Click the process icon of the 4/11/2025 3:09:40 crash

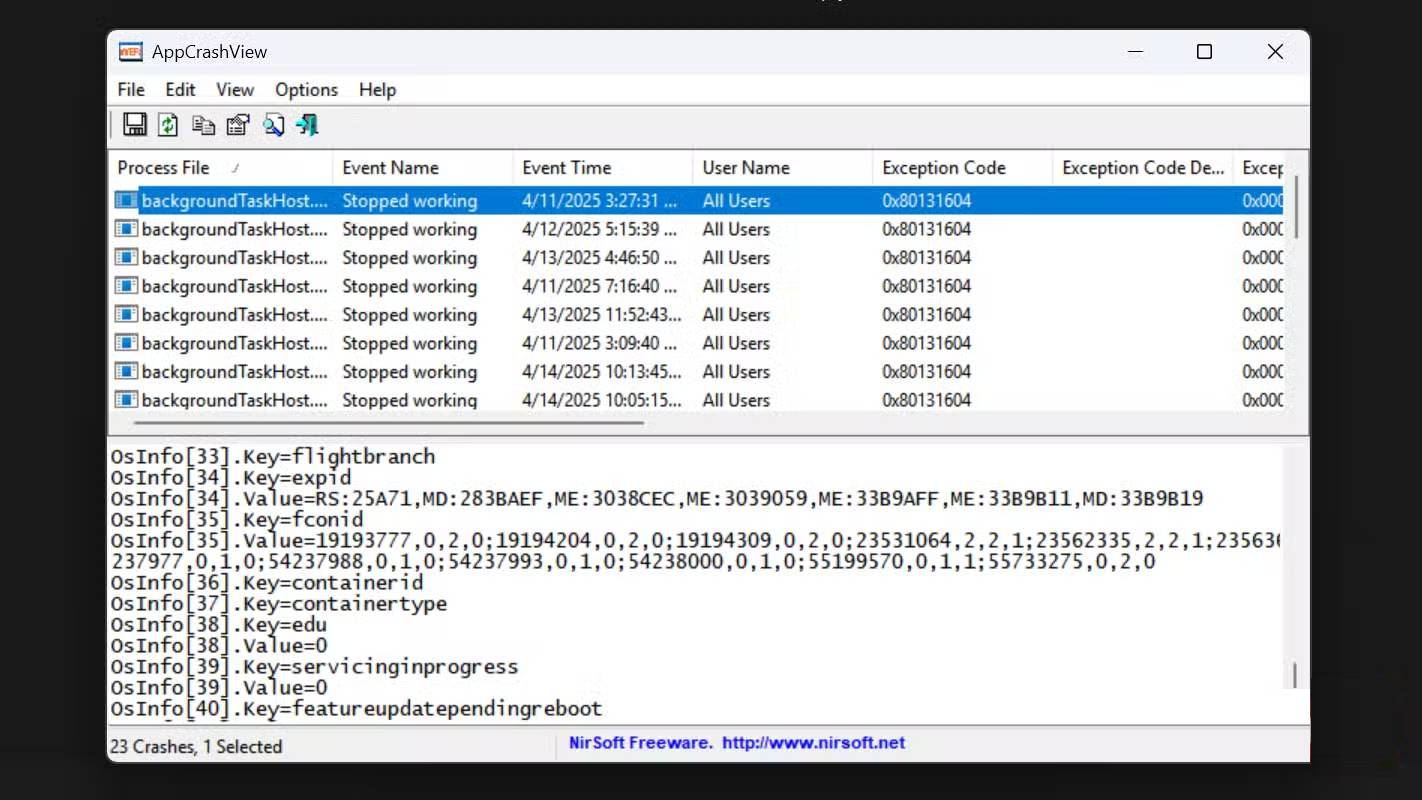point(126,343)
